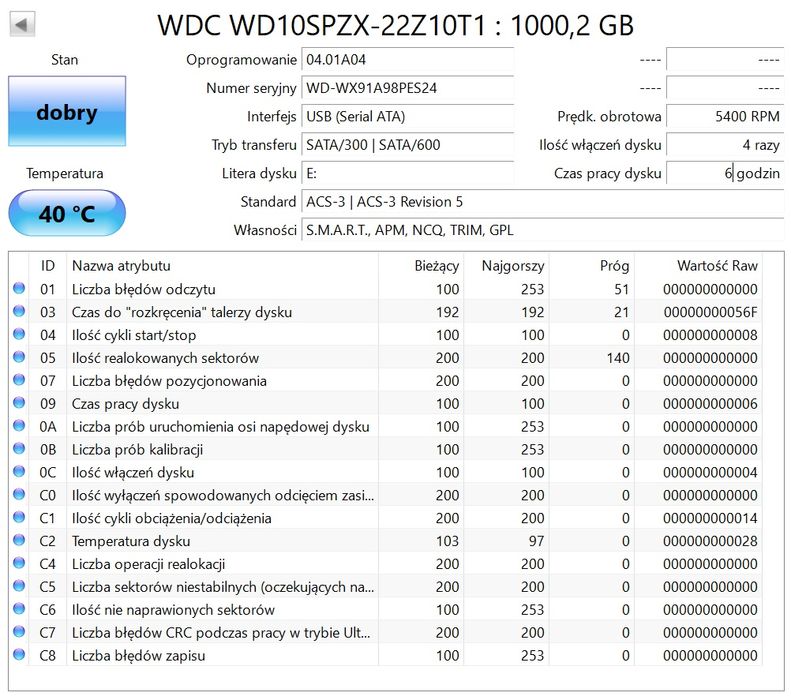Click the blue status icon for row C4
The image size is (791, 699).
pos(19,563)
